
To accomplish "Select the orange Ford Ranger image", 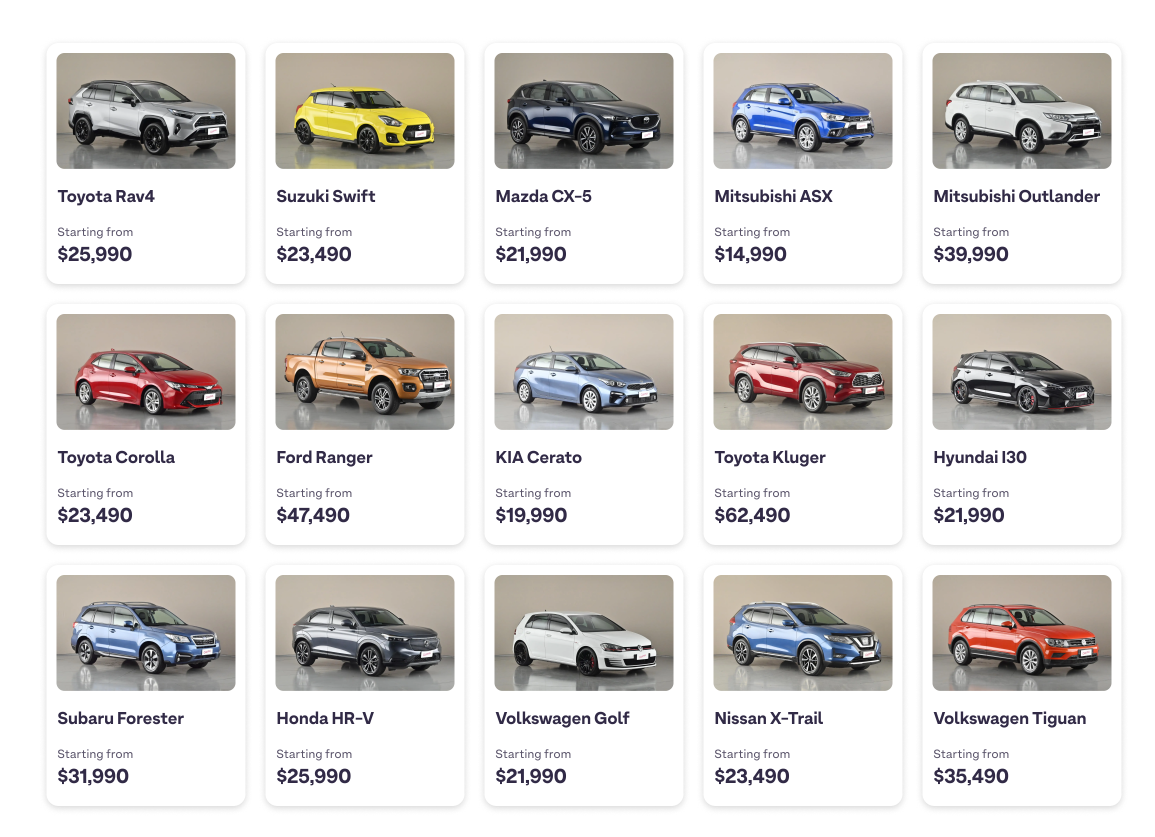I will pyautogui.click(x=365, y=372).
